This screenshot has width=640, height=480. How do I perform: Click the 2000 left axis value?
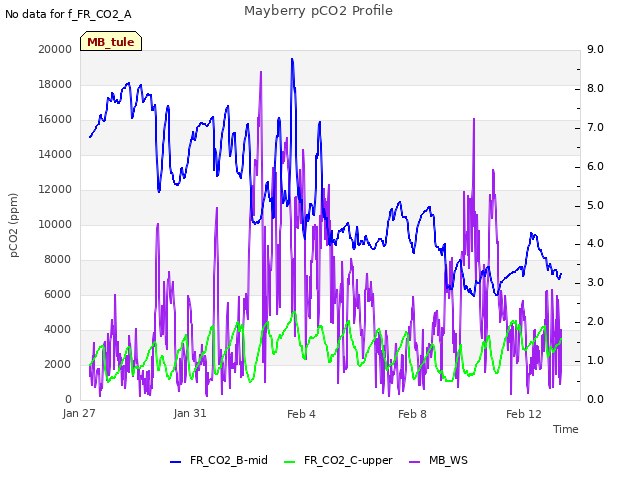pos(58,364)
